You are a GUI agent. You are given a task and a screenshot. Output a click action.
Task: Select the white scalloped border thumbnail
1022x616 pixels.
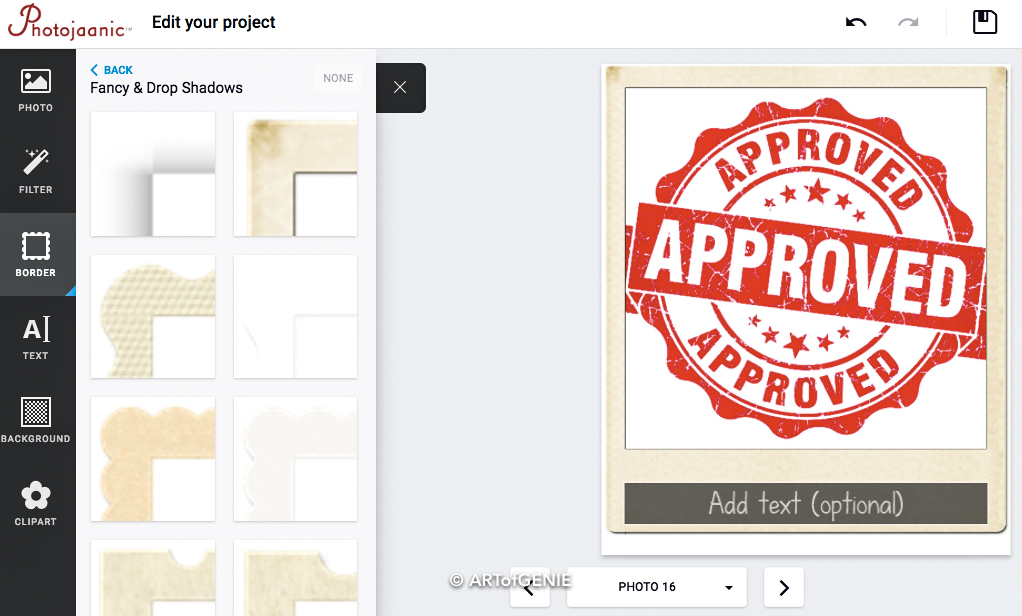pyautogui.click(x=295, y=459)
